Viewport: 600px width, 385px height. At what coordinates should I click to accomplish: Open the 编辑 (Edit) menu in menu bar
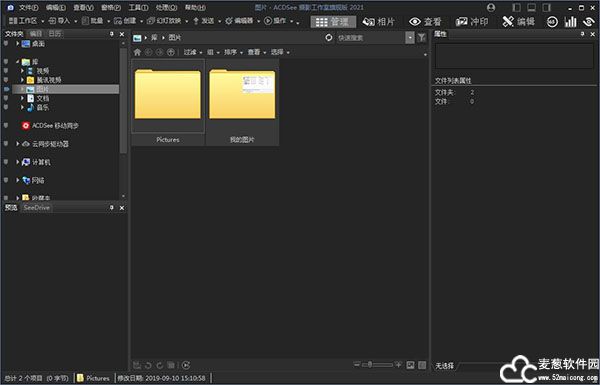point(56,7)
